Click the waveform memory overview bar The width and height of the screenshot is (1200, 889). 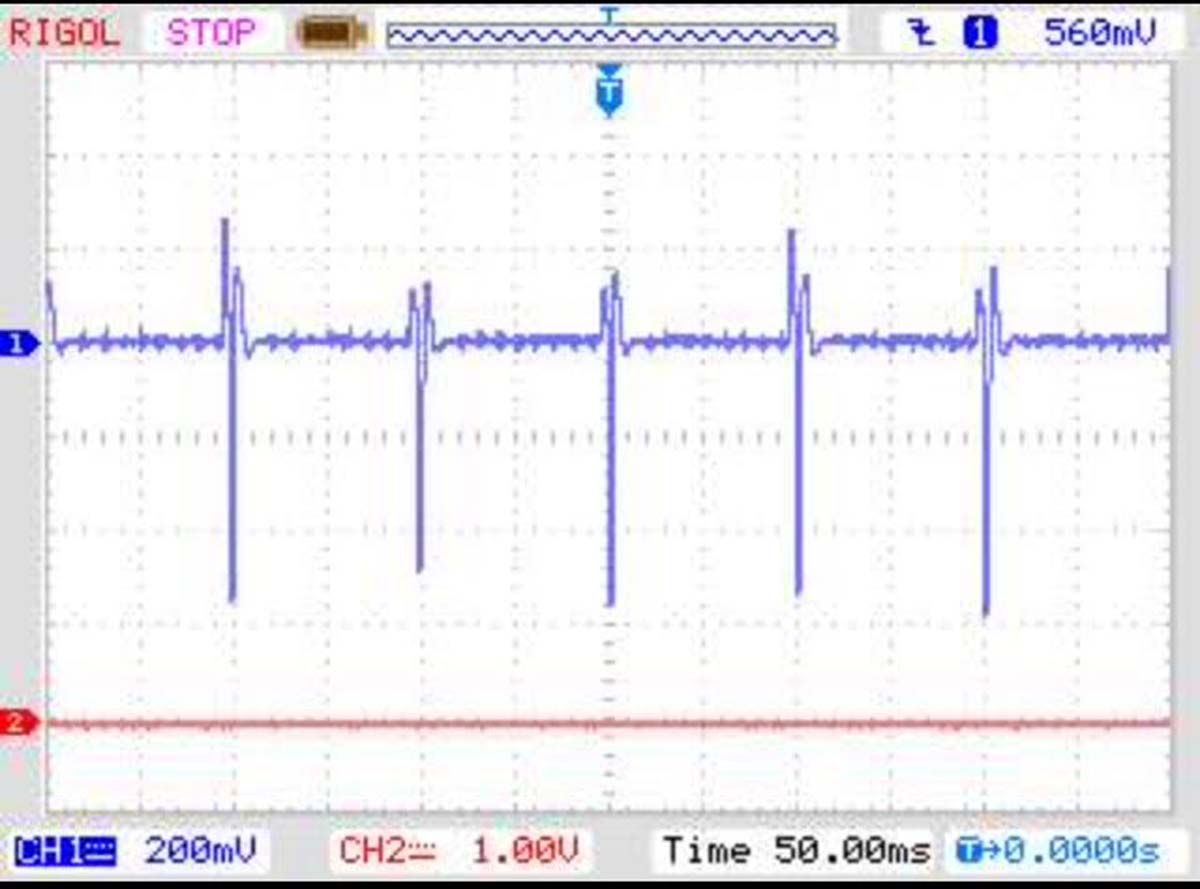[x=611, y=36]
